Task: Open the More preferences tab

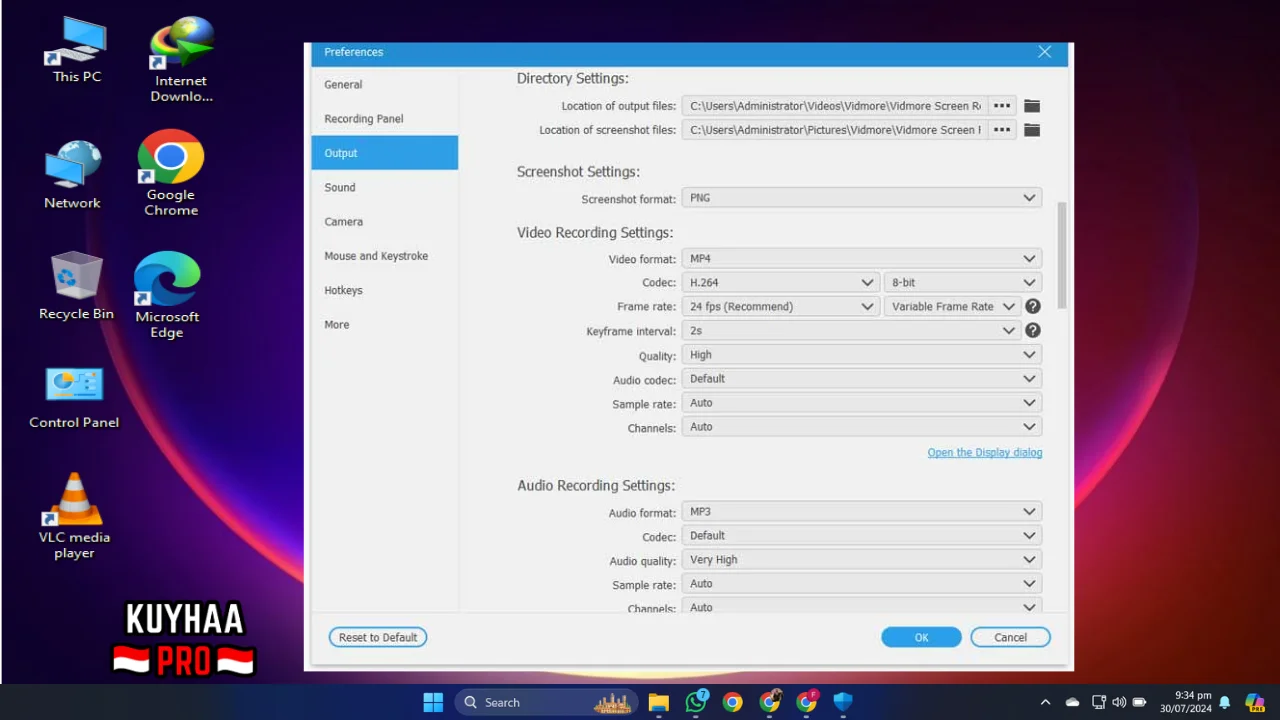Action: tap(385, 324)
